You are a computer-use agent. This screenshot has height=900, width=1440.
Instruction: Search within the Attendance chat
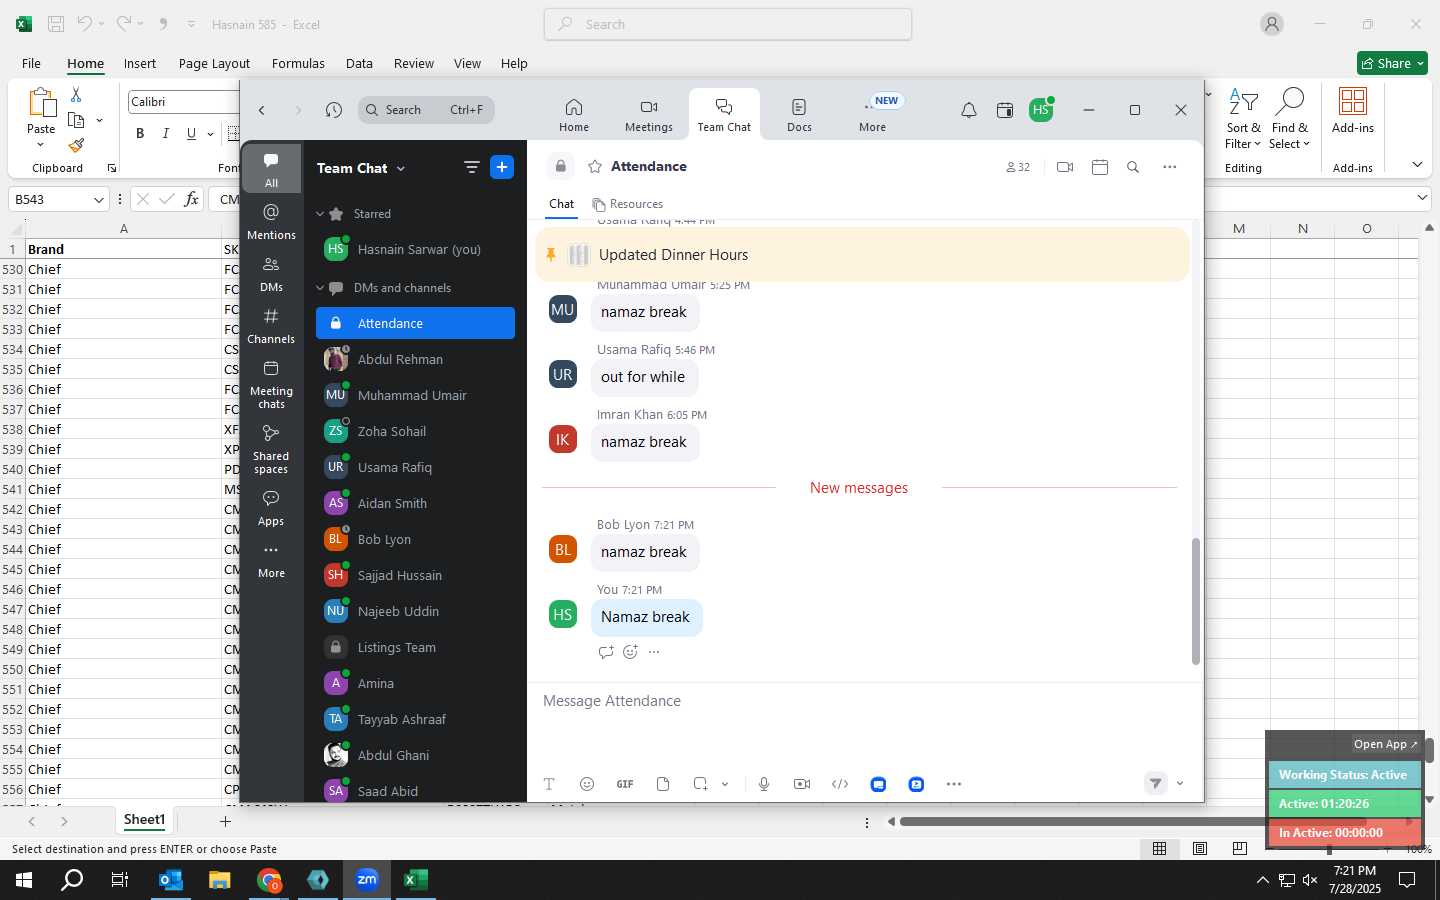[x=1133, y=167]
